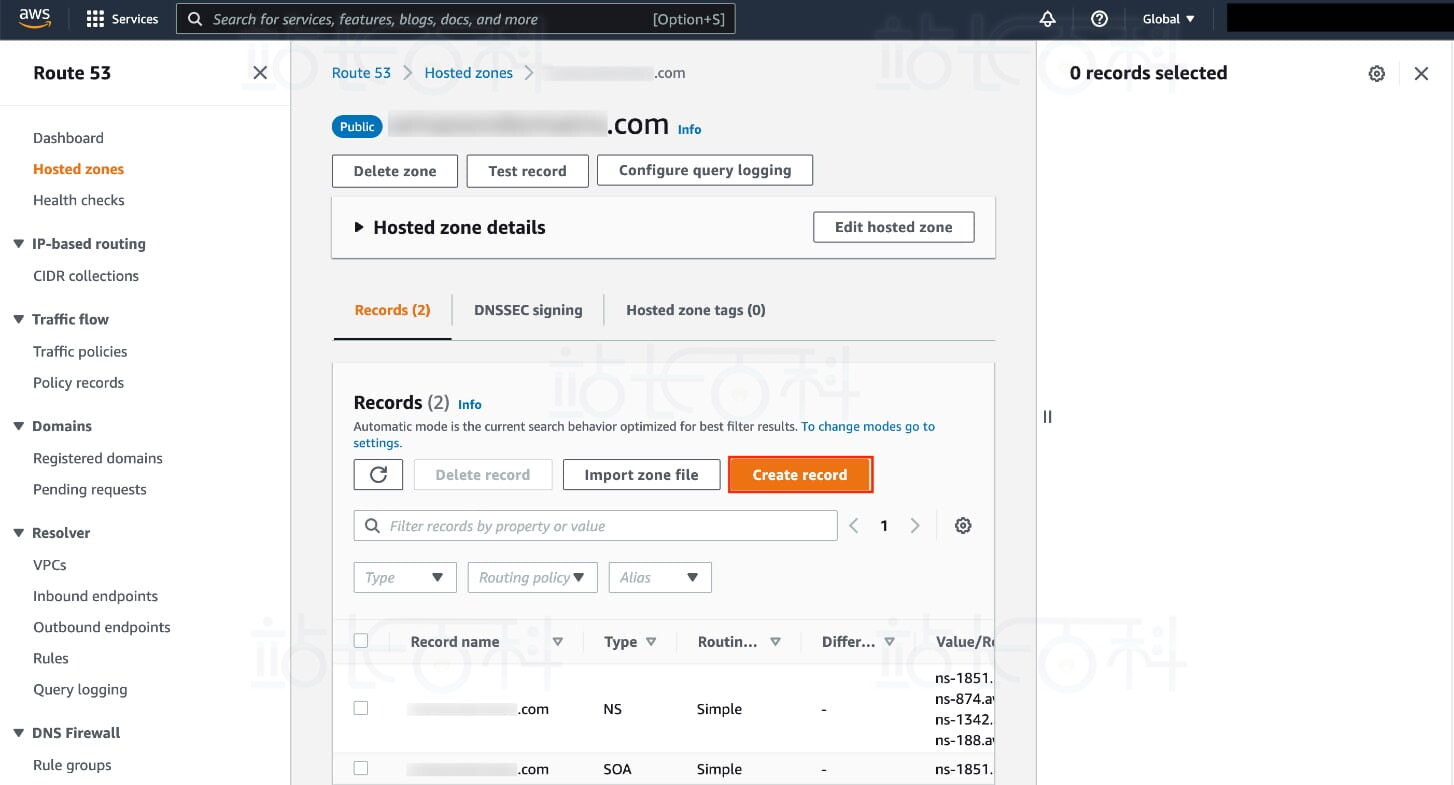Open Inbound endpoints in the sidebar
The width and height of the screenshot is (1454, 785).
coord(95,596)
